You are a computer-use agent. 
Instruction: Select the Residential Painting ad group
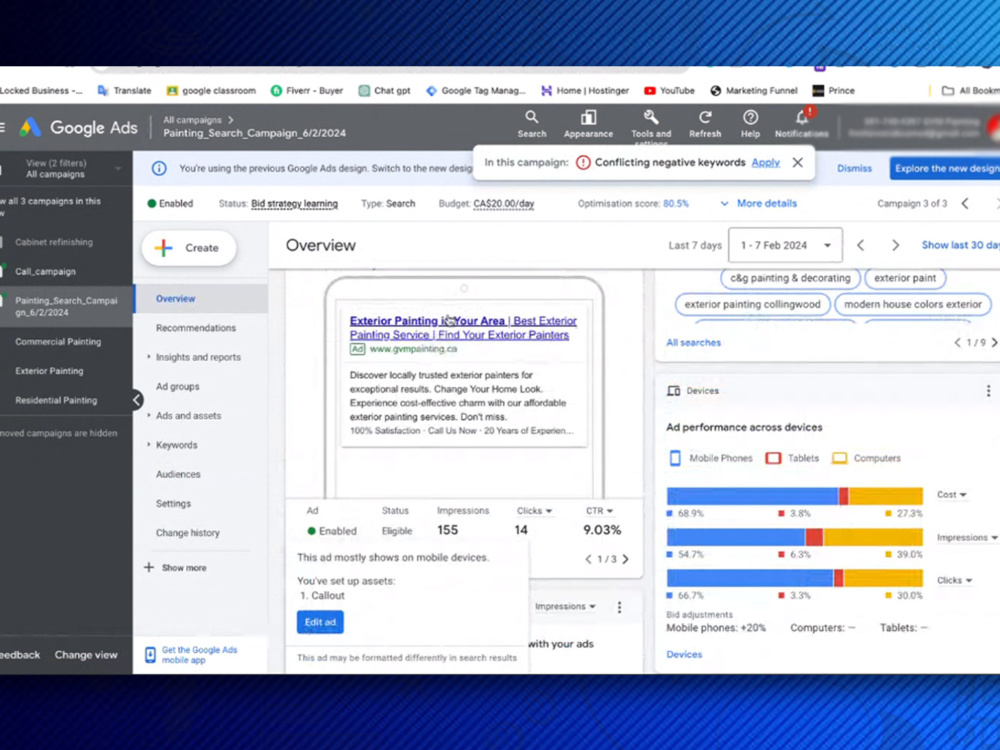click(56, 401)
